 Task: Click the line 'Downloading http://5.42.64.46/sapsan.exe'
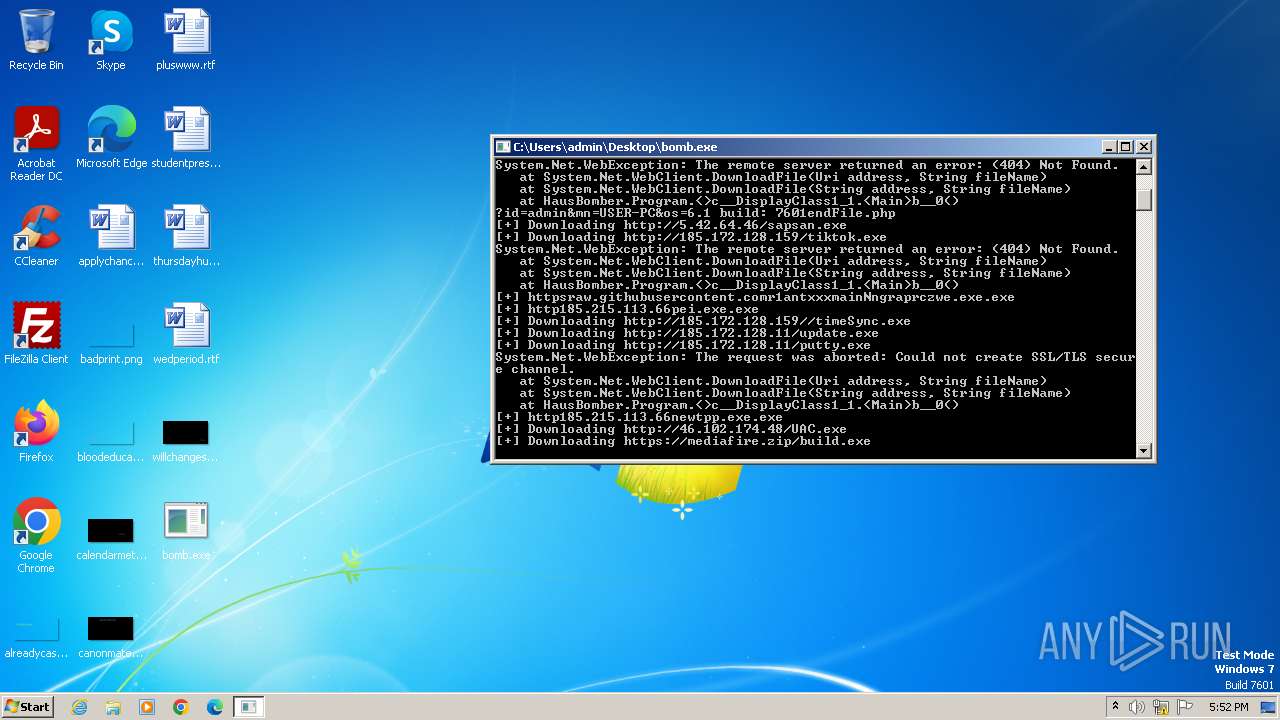tap(671, 225)
